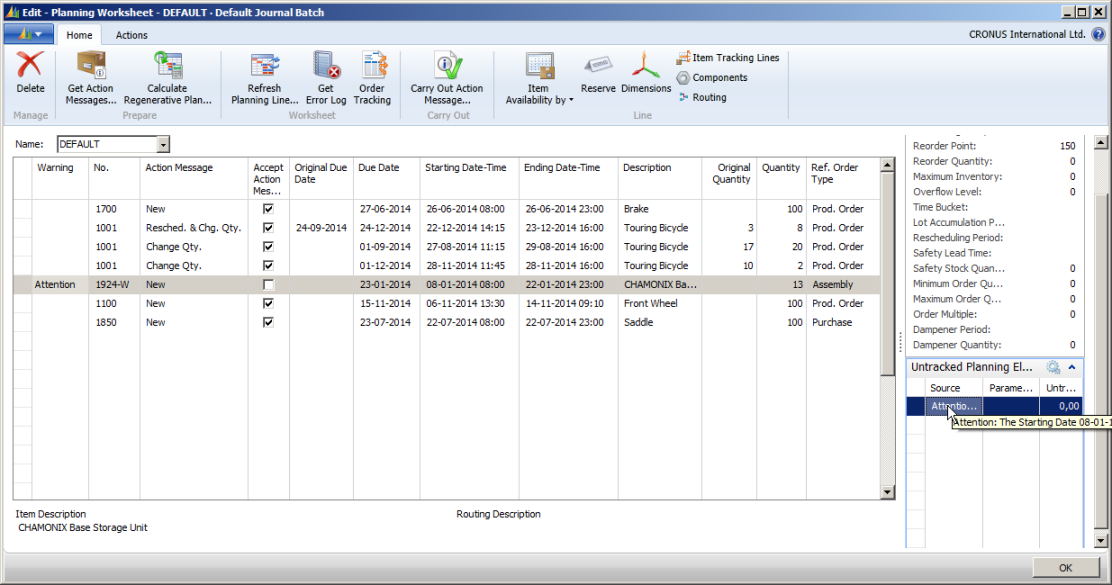Click the Quantity column header
1112x585 pixels.
tap(781, 168)
